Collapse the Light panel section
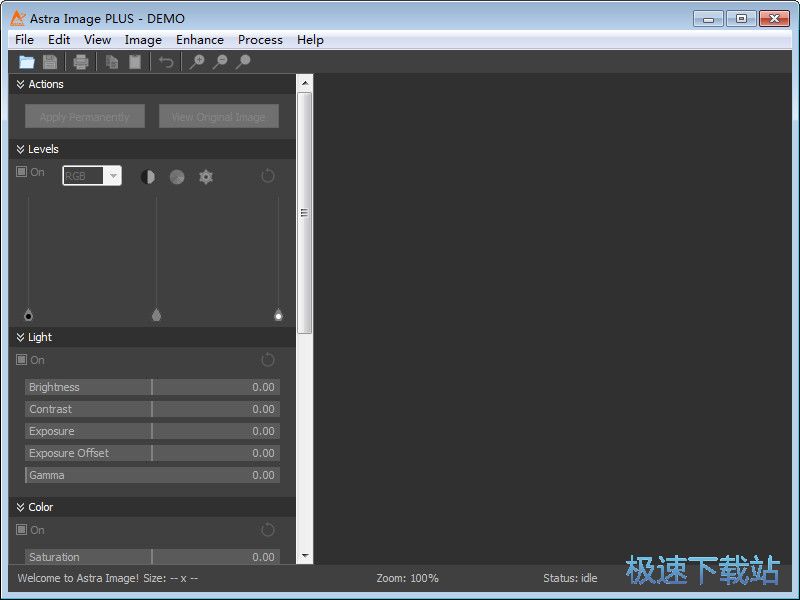800x600 pixels. [20, 338]
